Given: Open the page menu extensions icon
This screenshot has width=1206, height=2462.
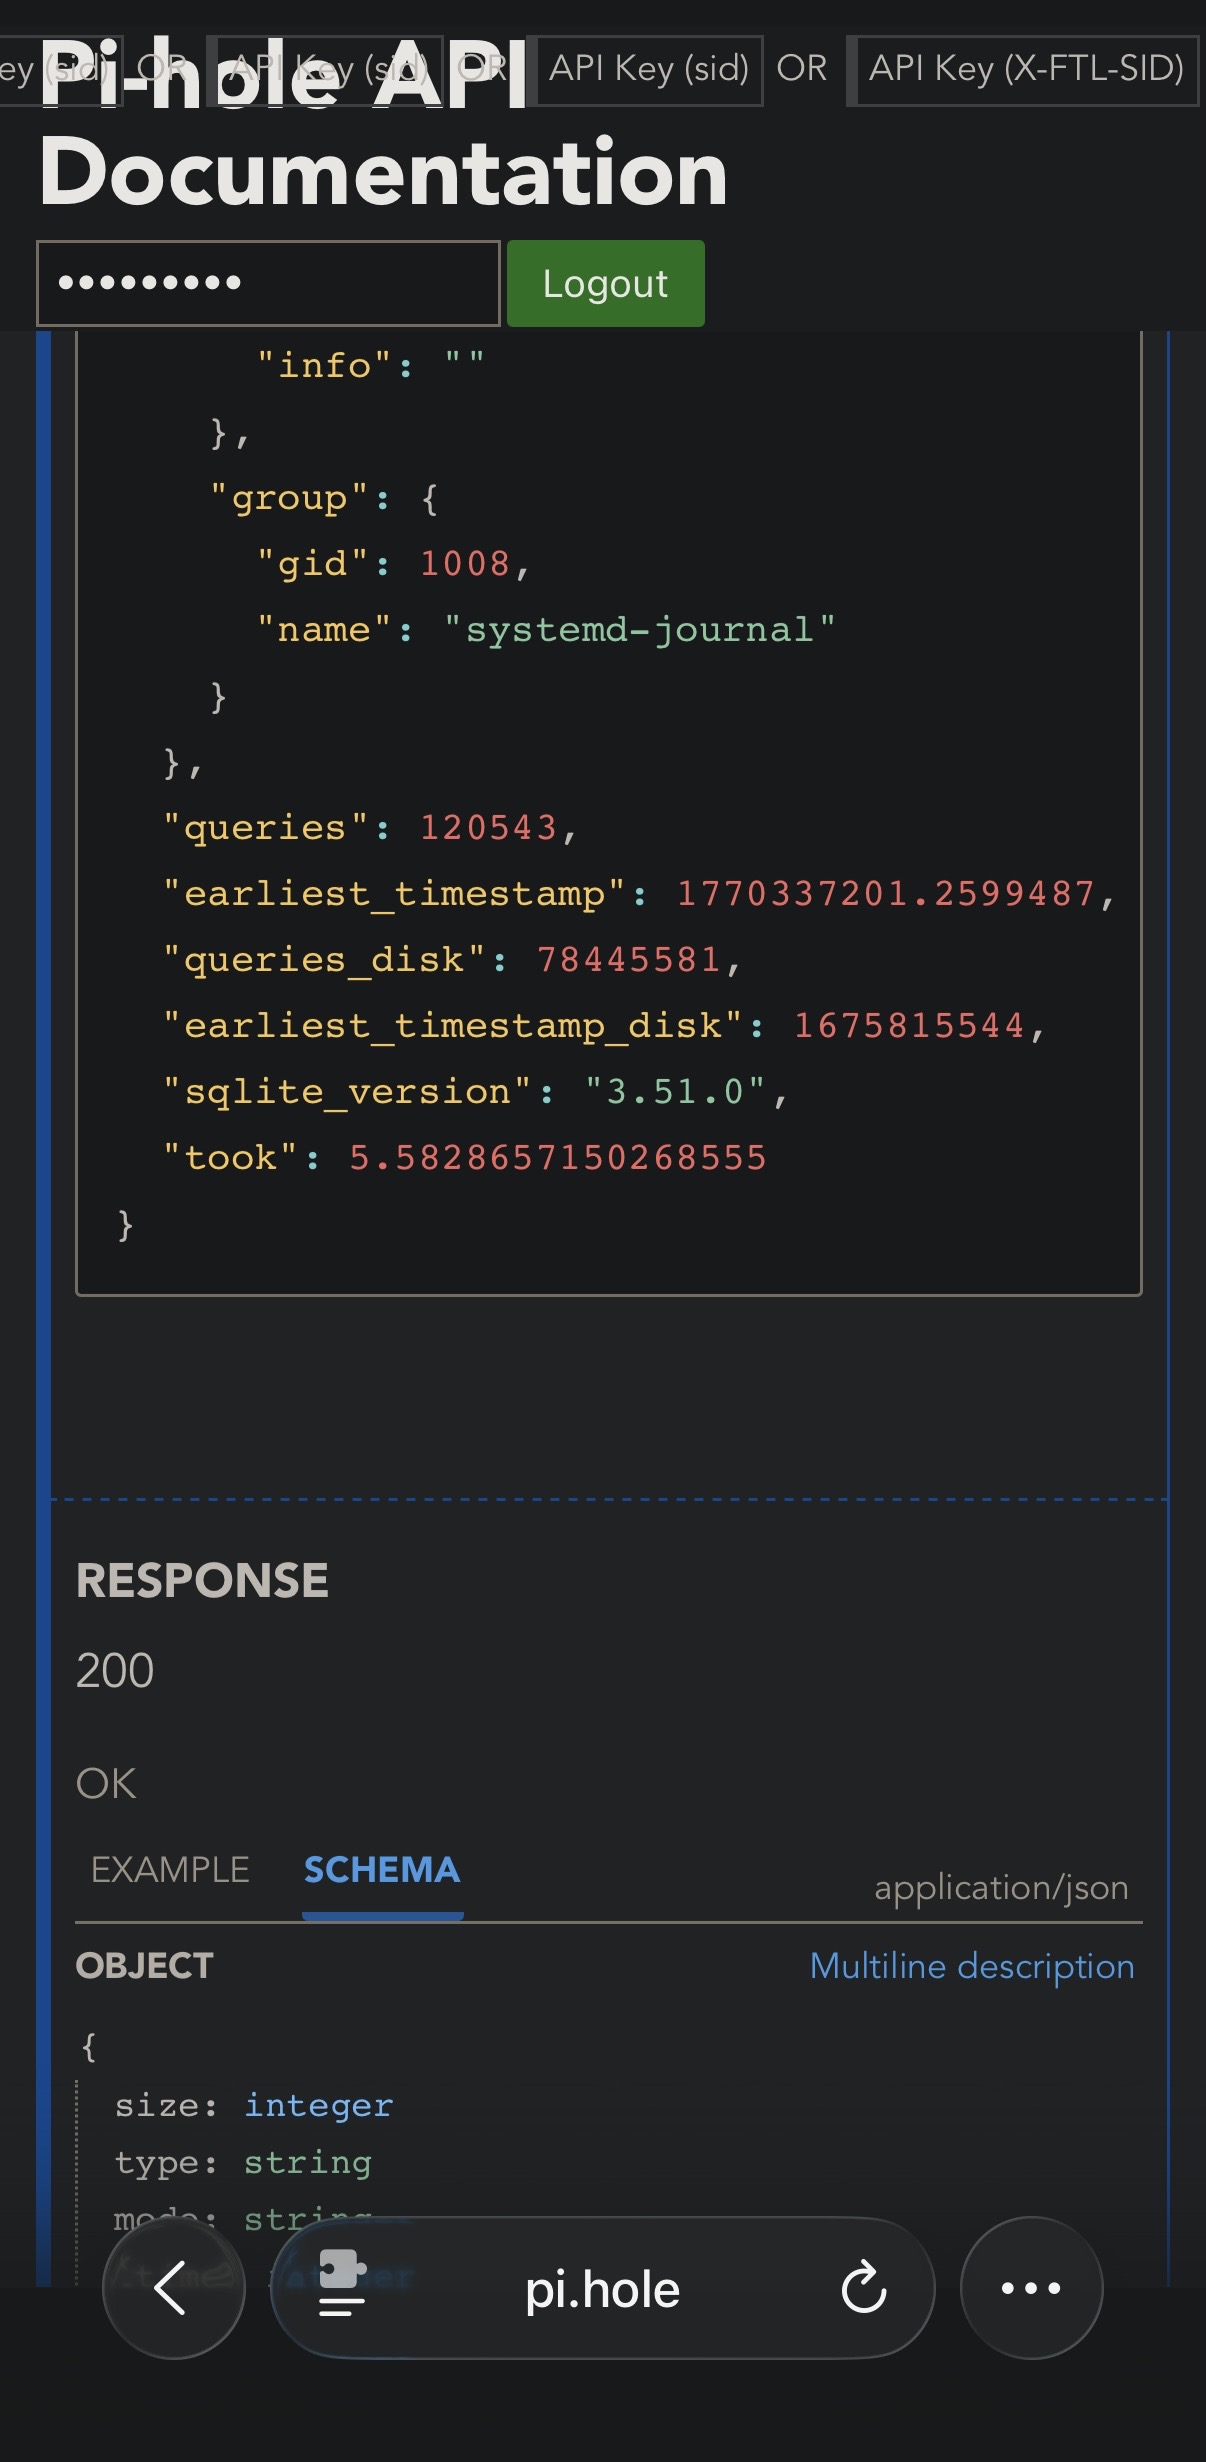Looking at the screenshot, I should [x=342, y=2288].
